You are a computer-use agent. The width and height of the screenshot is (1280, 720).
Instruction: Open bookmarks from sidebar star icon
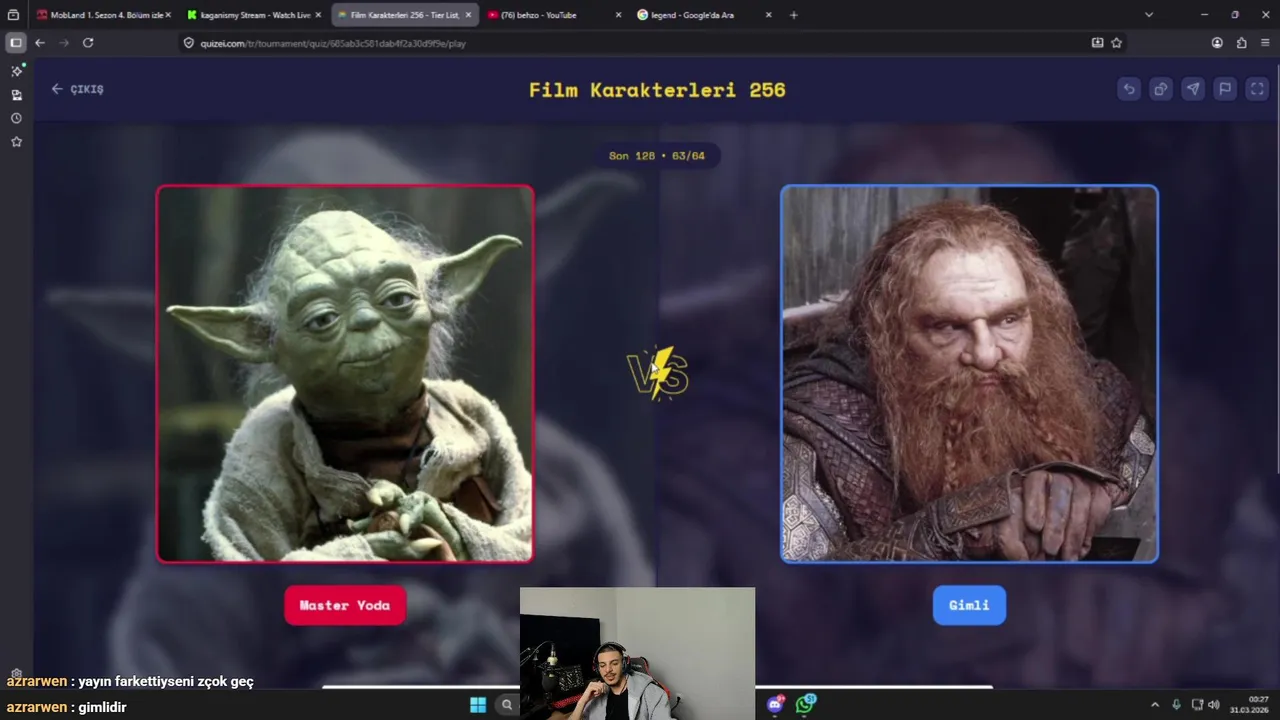pos(16,142)
